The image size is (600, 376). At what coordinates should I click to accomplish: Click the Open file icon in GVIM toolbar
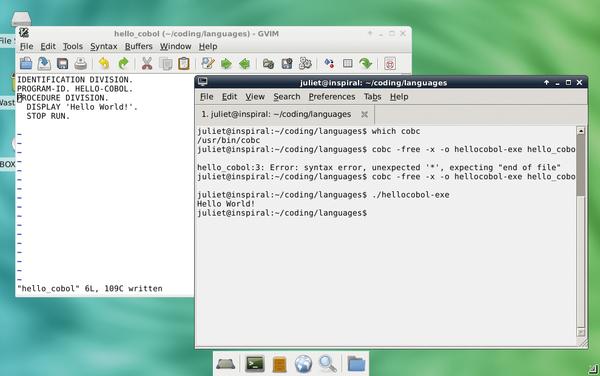(26, 63)
